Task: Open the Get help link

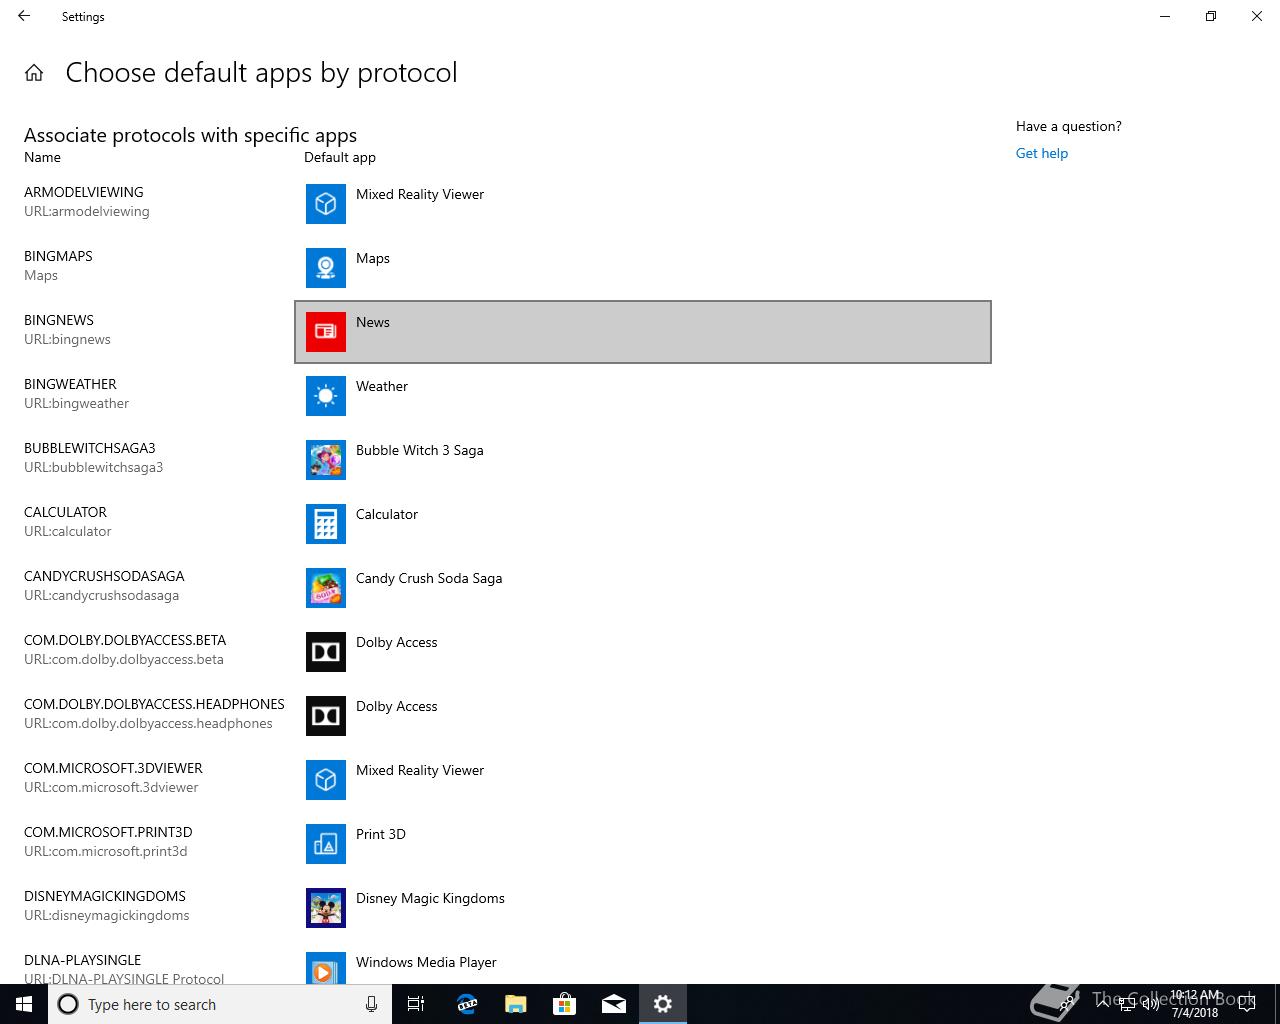Action: [x=1042, y=153]
